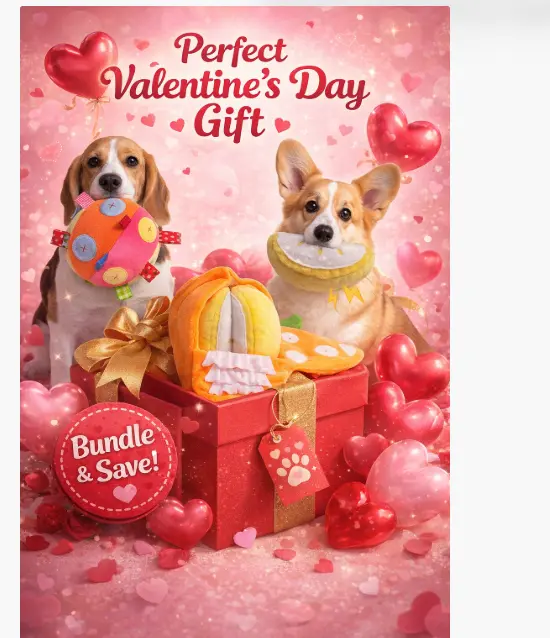
Task: Click the heart balloon above the corgi's ear
Action: pos(404,136)
